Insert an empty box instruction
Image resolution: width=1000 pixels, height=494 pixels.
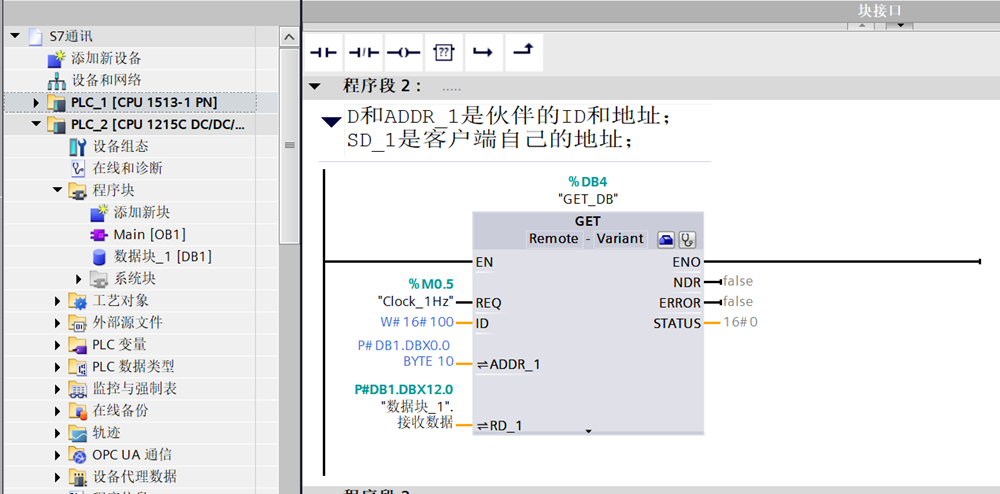pyautogui.click(x=443, y=52)
